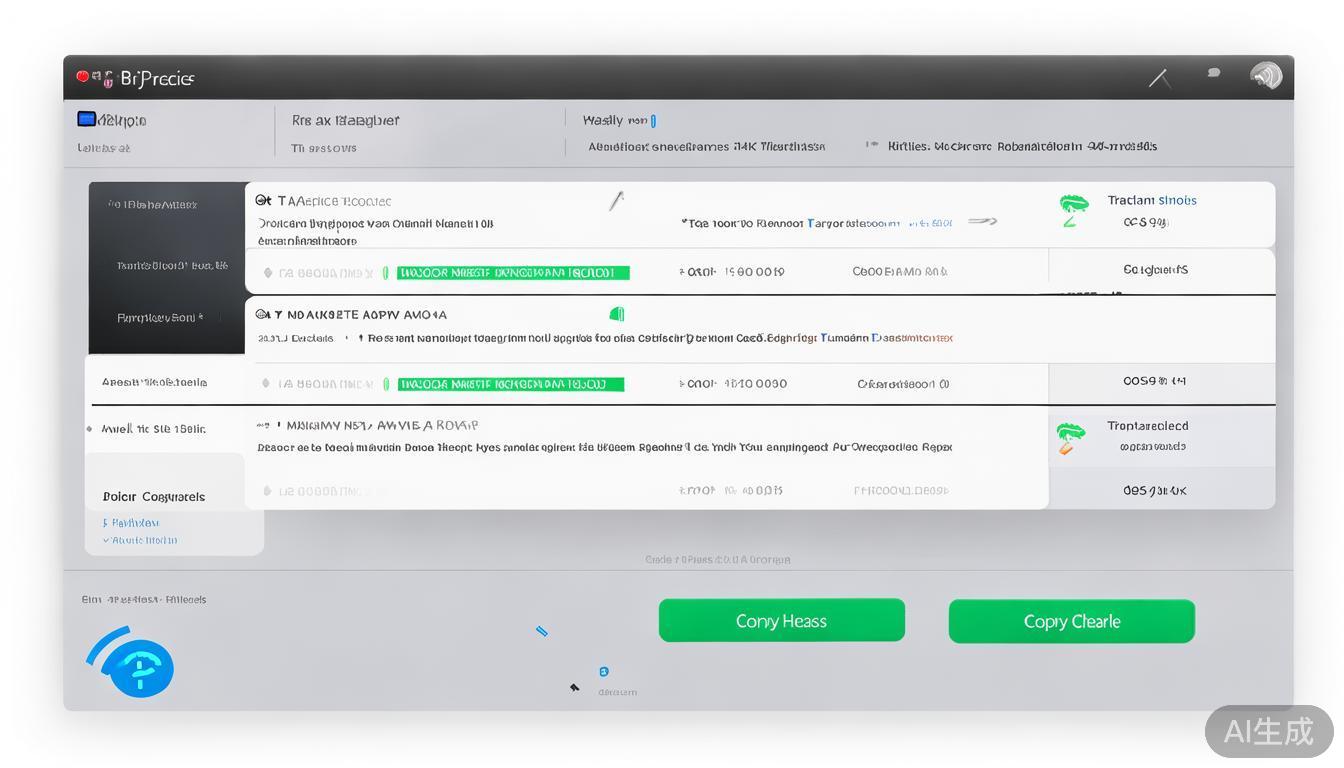Viewport: 1344px width, 768px height.
Task: Expand the blue chevron item under Boicir Cogurarels
Action: [x=140, y=540]
